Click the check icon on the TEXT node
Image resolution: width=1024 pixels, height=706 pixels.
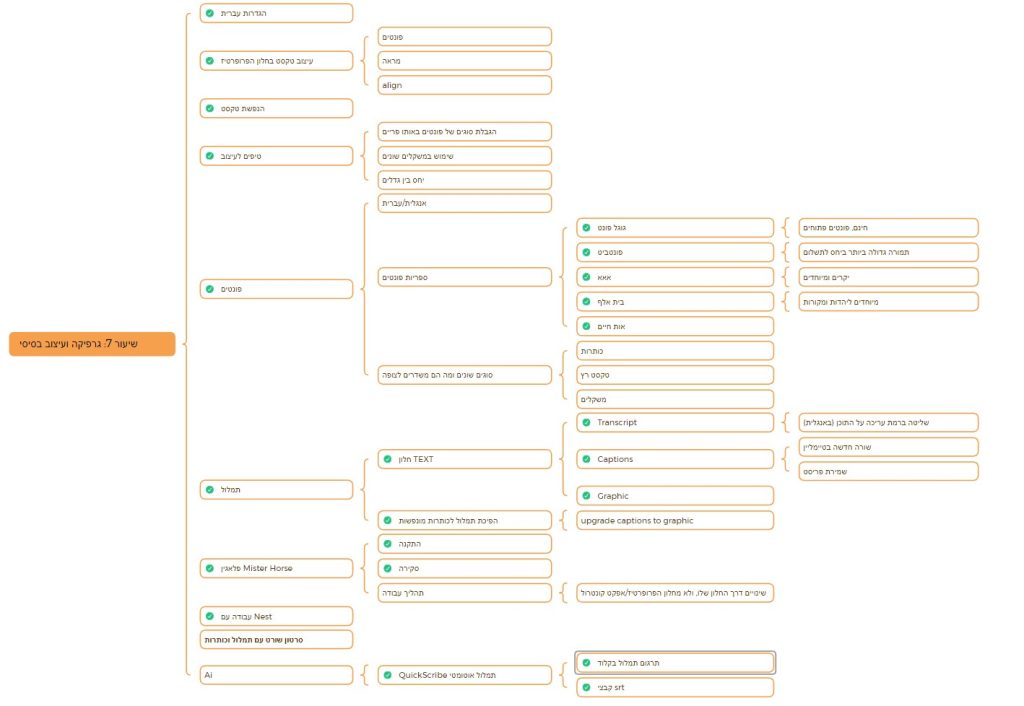(x=388, y=460)
